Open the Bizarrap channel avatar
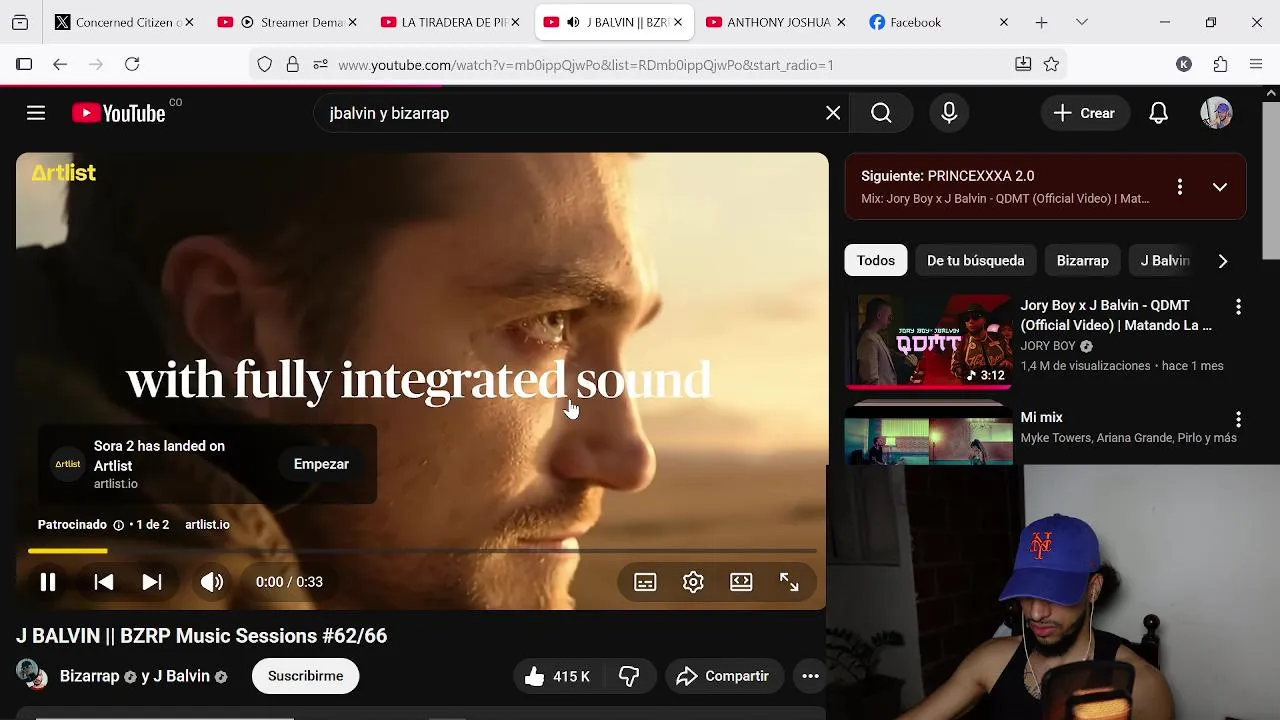The height and width of the screenshot is (720, 1280). [32, 675]
